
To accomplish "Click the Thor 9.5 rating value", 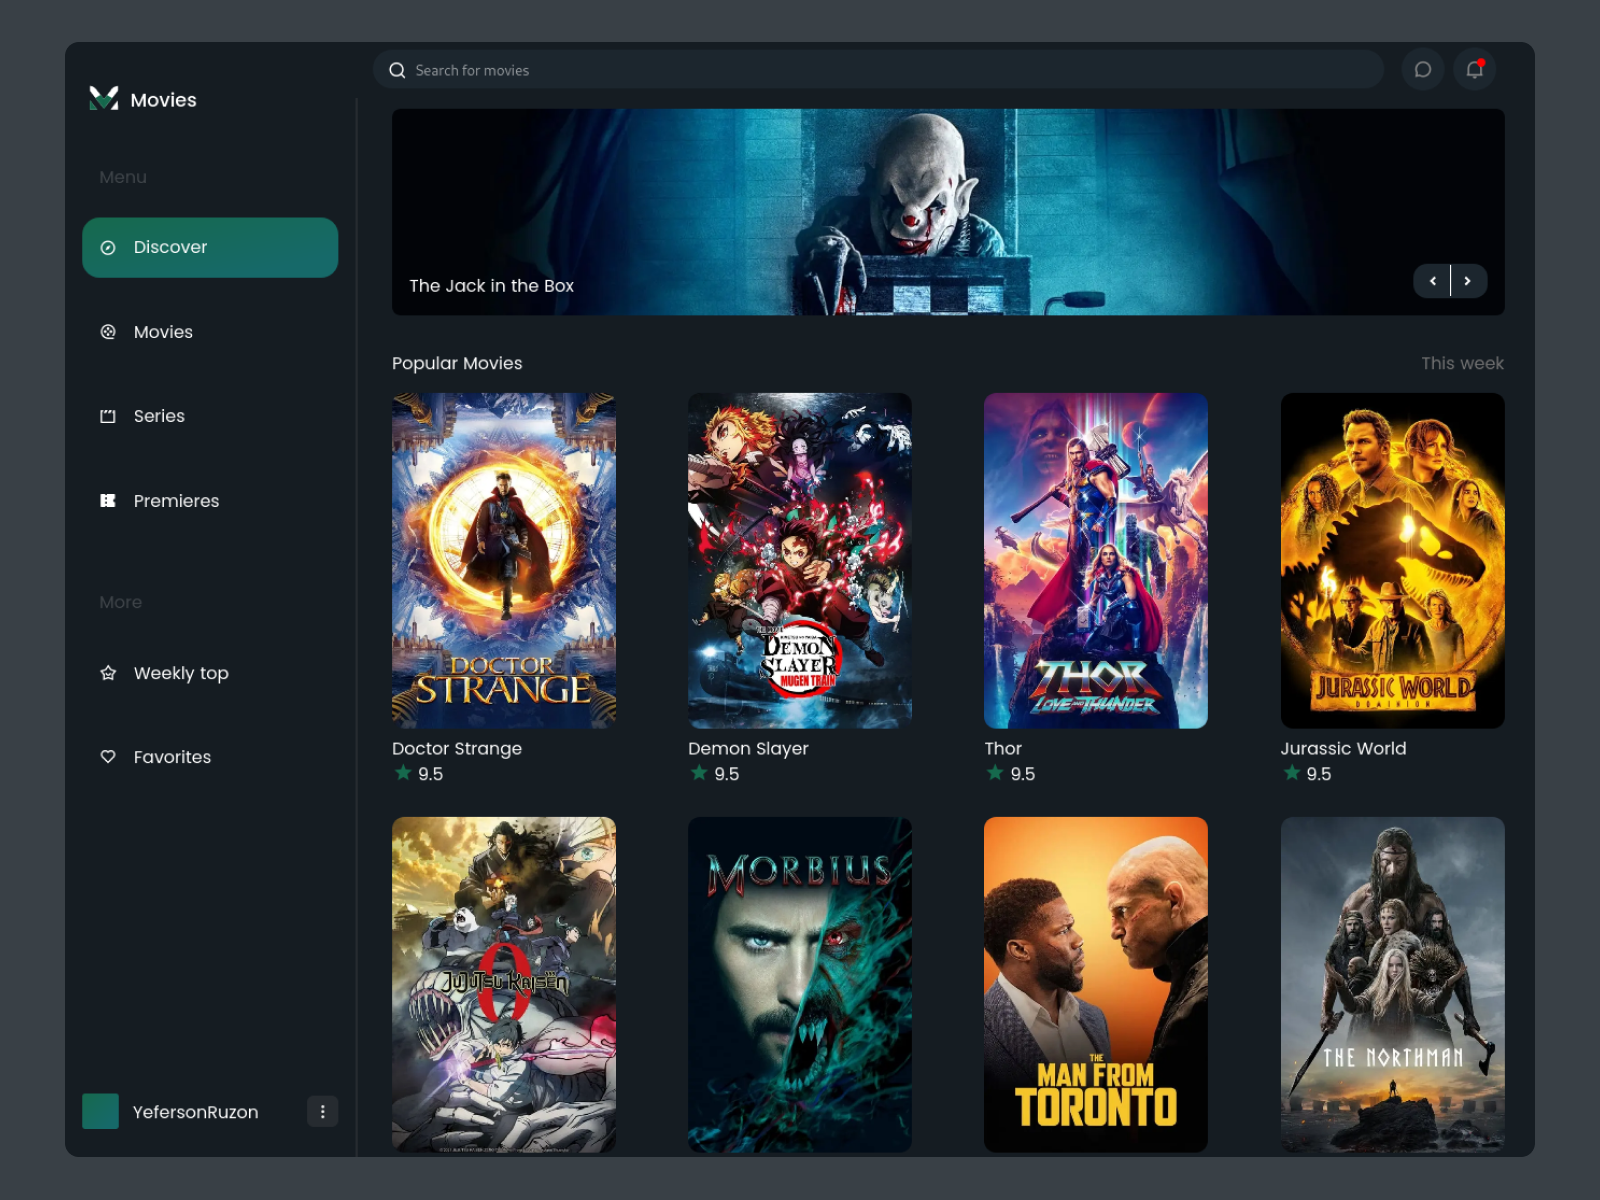I will pyautogui.click(x=1022, y=774).
